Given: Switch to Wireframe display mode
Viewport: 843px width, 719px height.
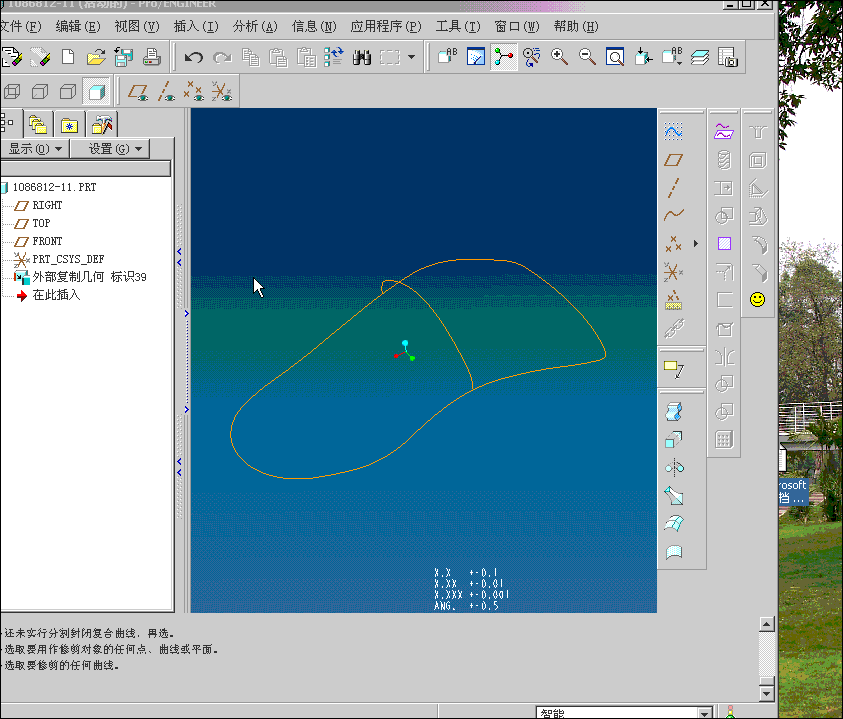Looking at the screenshot, I should click(12, 92).
